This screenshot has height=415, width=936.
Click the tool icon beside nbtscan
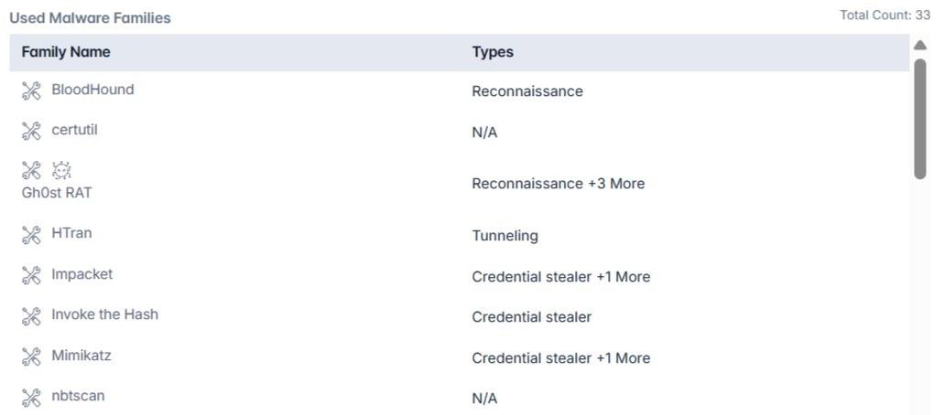[x=31, y=396]
